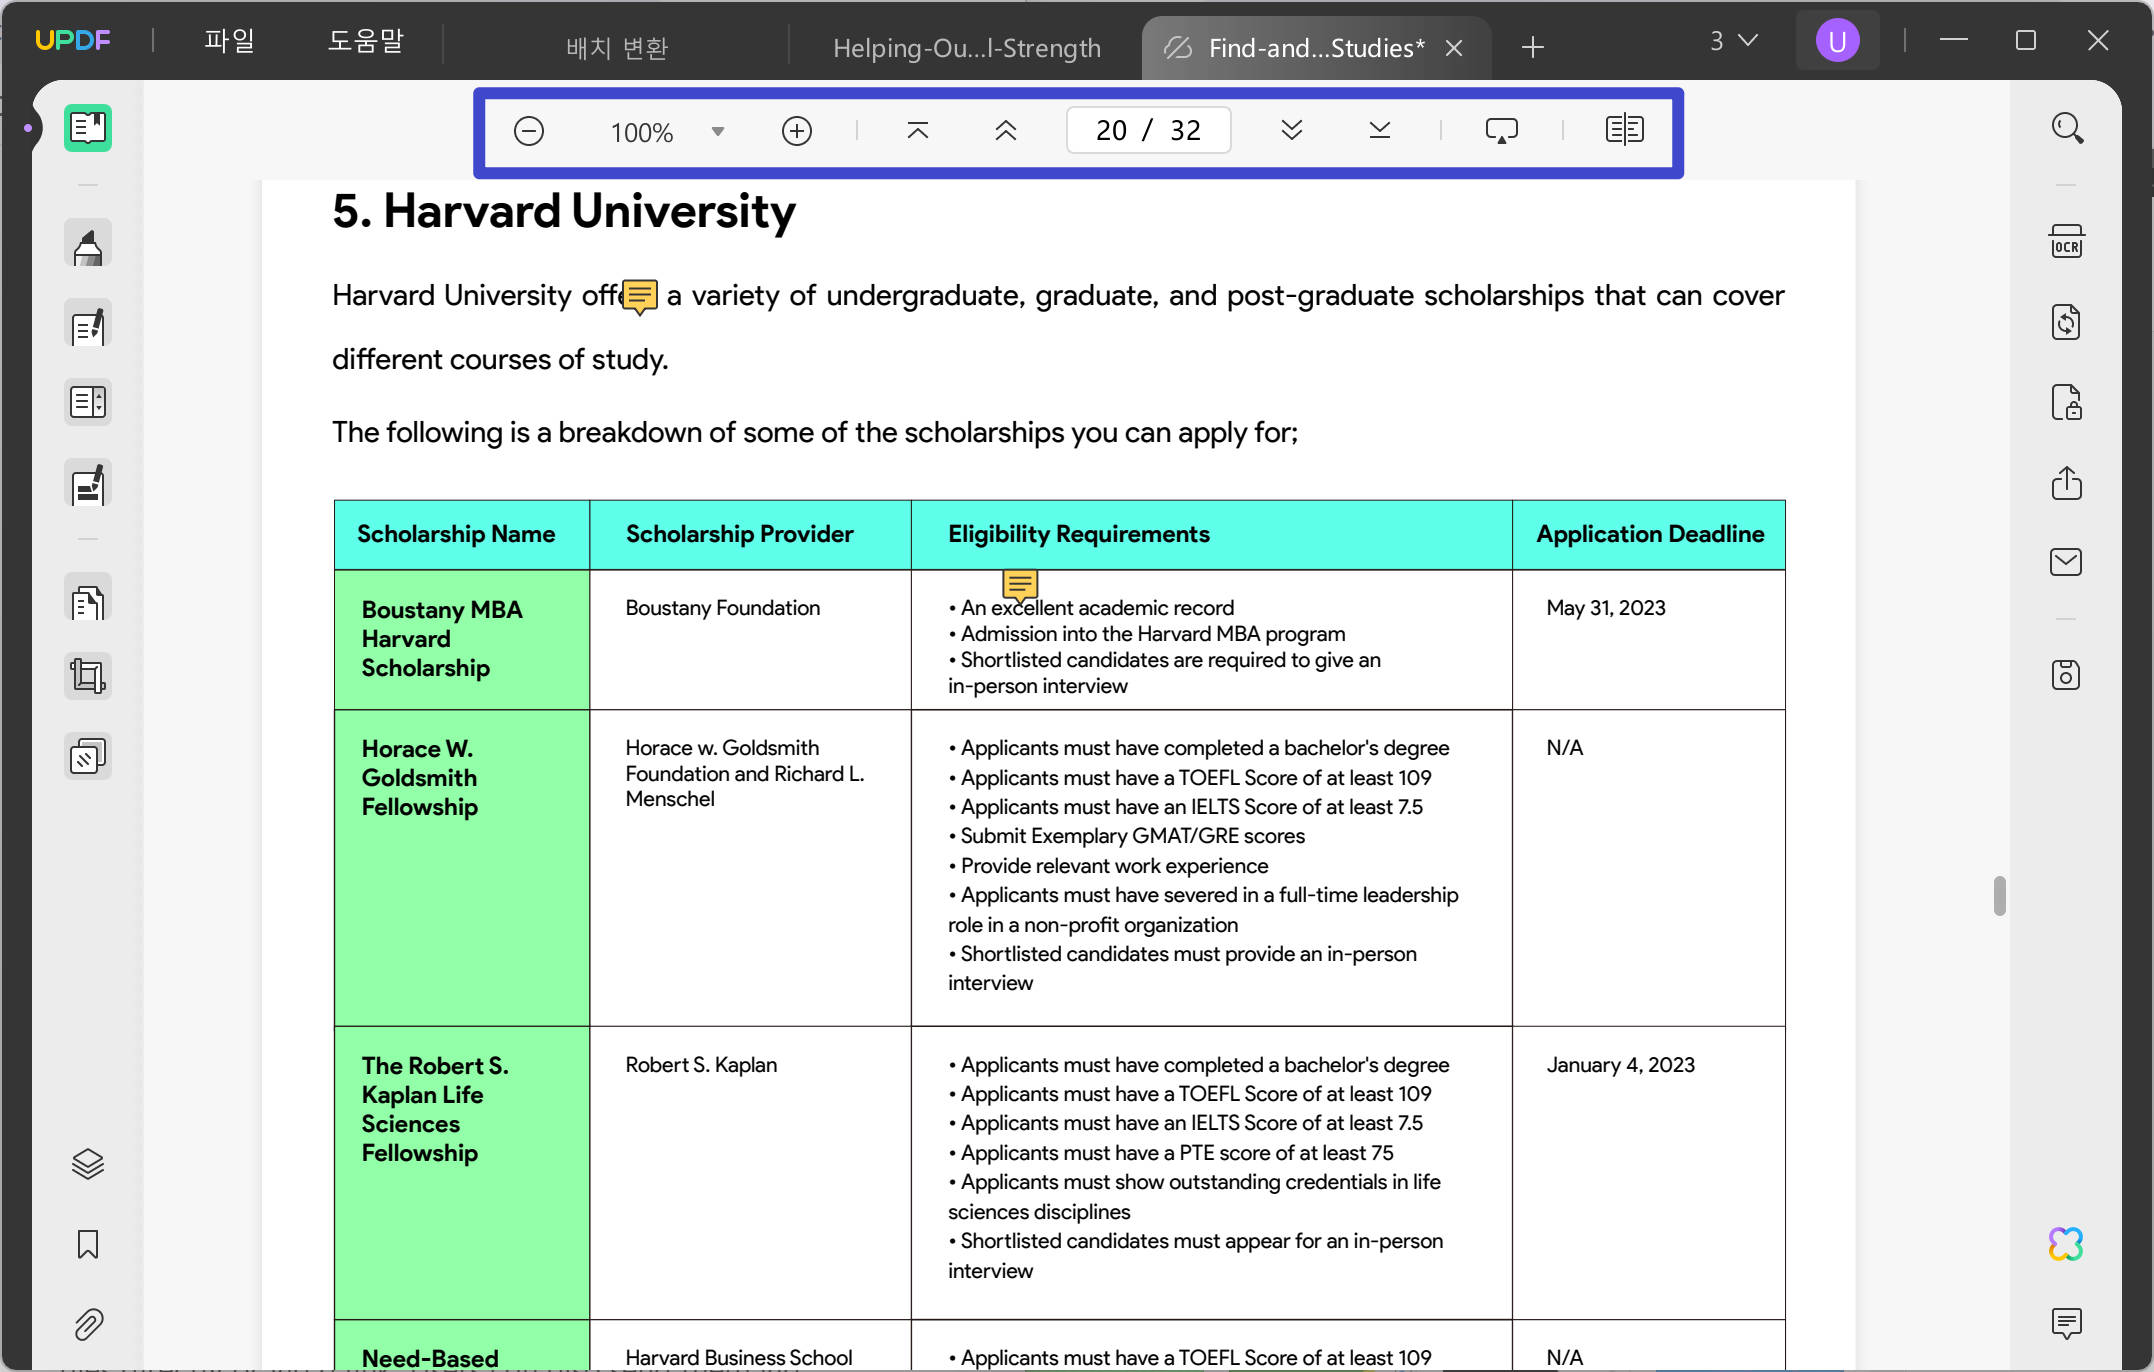Jump to the first page
The height and width of the screenshot is (1372, 2154).
click(x=918, y=131)
